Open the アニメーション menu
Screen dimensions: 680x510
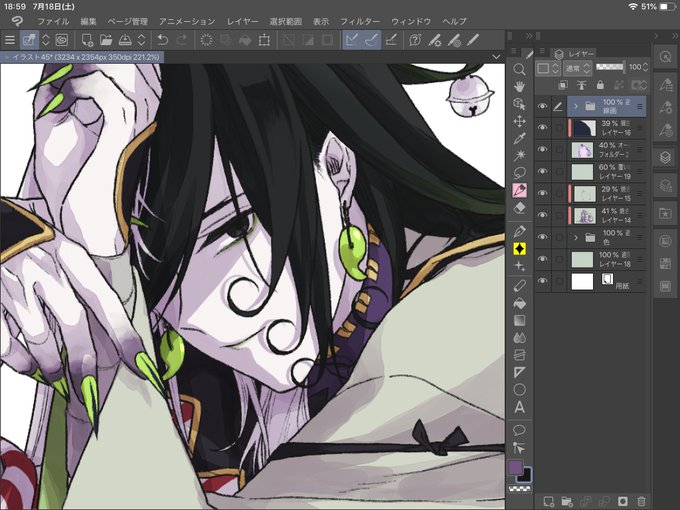pyautogui.click(x=187, y=21)
